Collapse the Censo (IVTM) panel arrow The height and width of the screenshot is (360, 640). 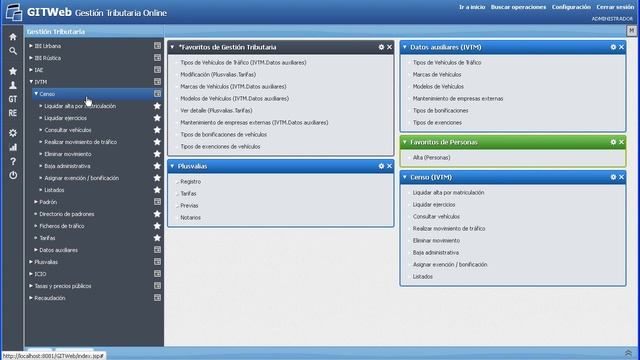[404, 177]
